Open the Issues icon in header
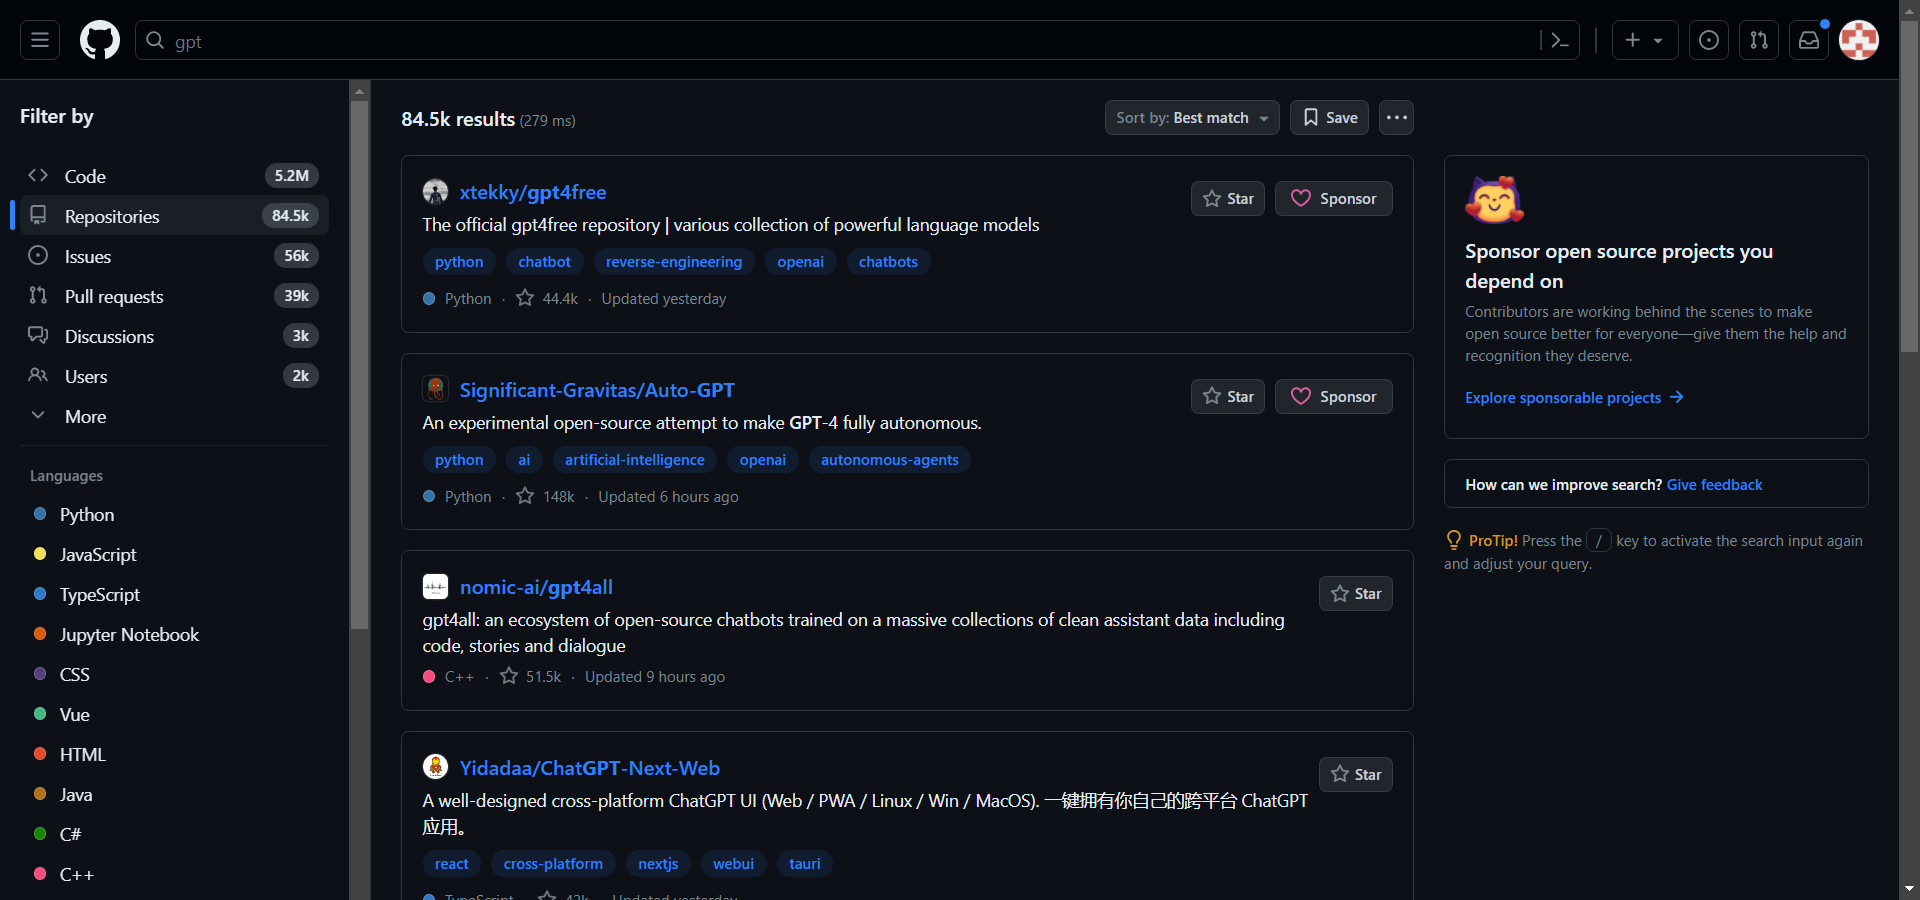Viewport: 1920px width, 900px height. pyautogui.click(x=1709, y=40)
